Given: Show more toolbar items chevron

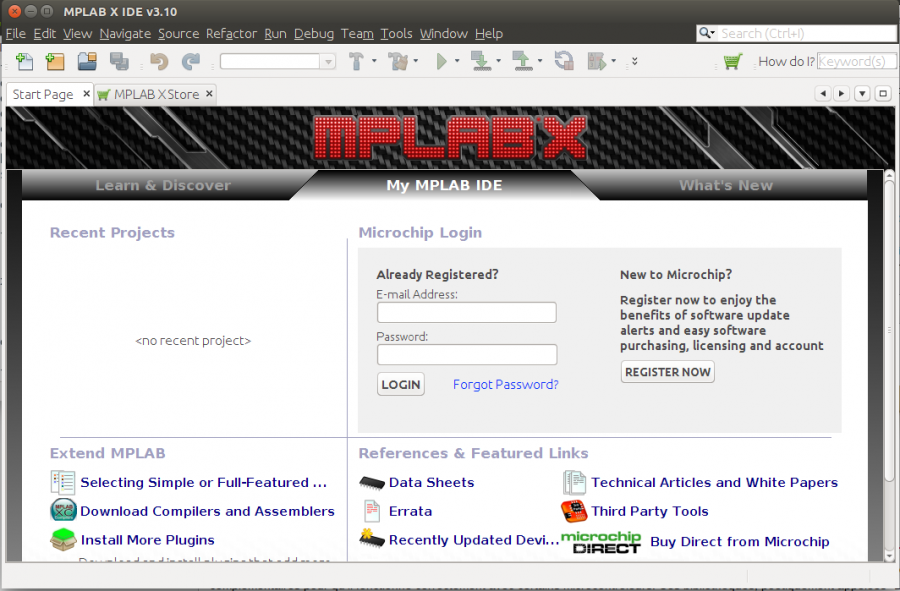Looking at the screenshot, I should point(635,61).
